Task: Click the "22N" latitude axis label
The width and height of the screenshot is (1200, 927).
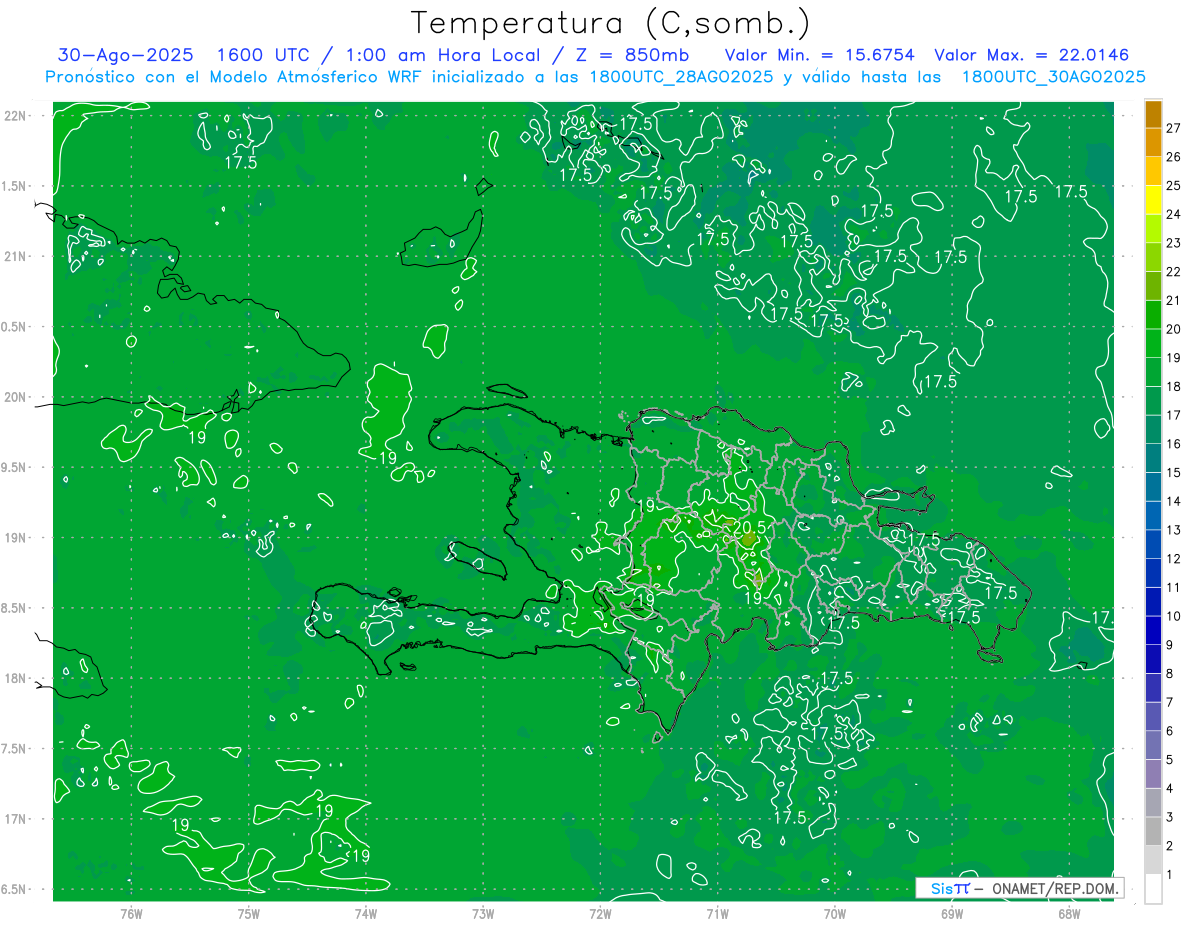Action: coord(16,116)
